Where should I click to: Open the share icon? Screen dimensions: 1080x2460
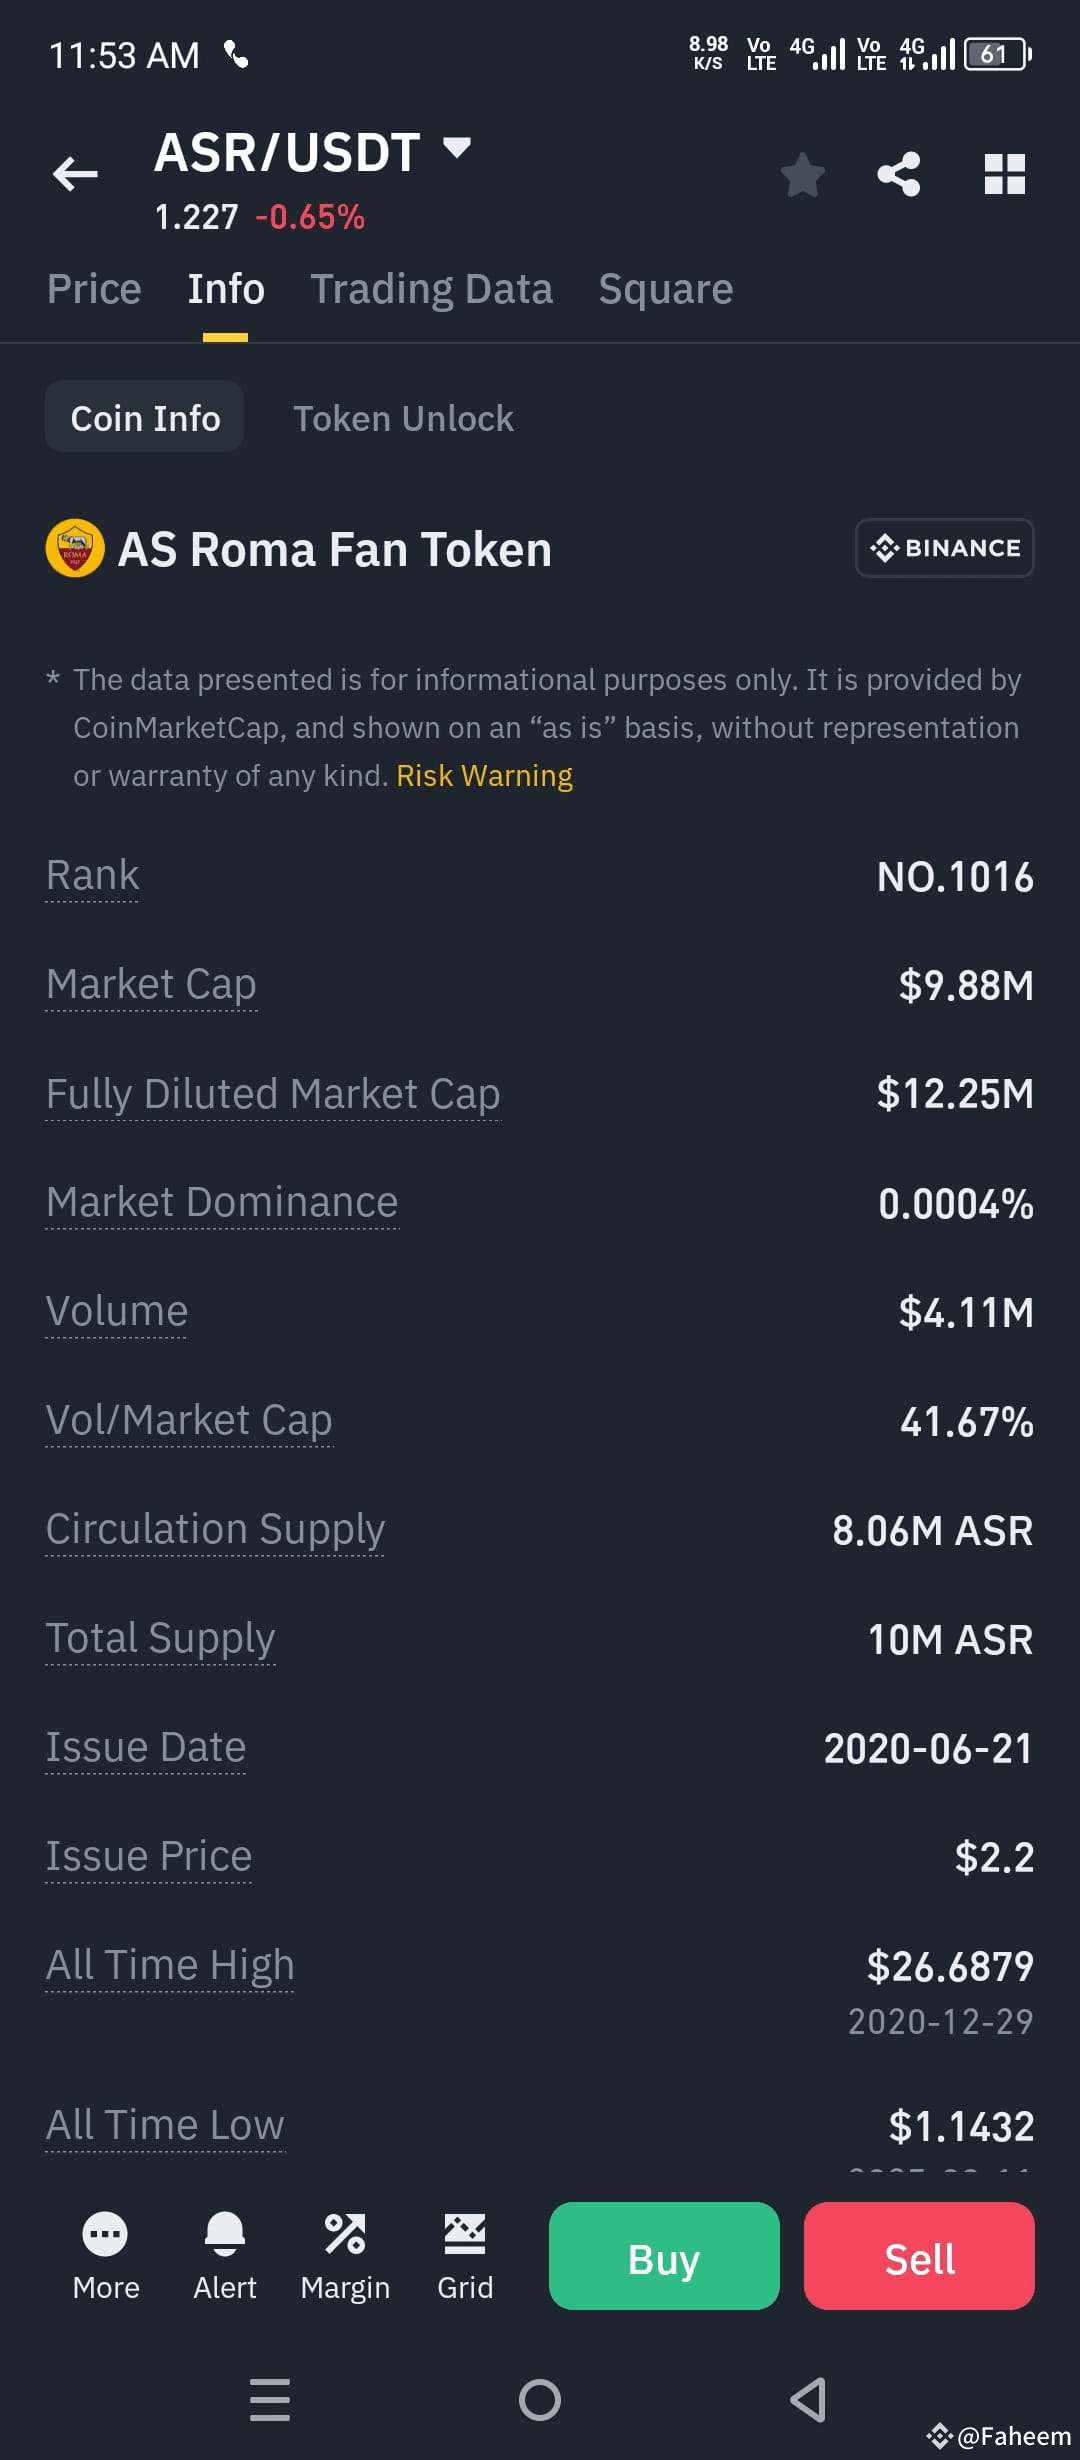point(898,174)
